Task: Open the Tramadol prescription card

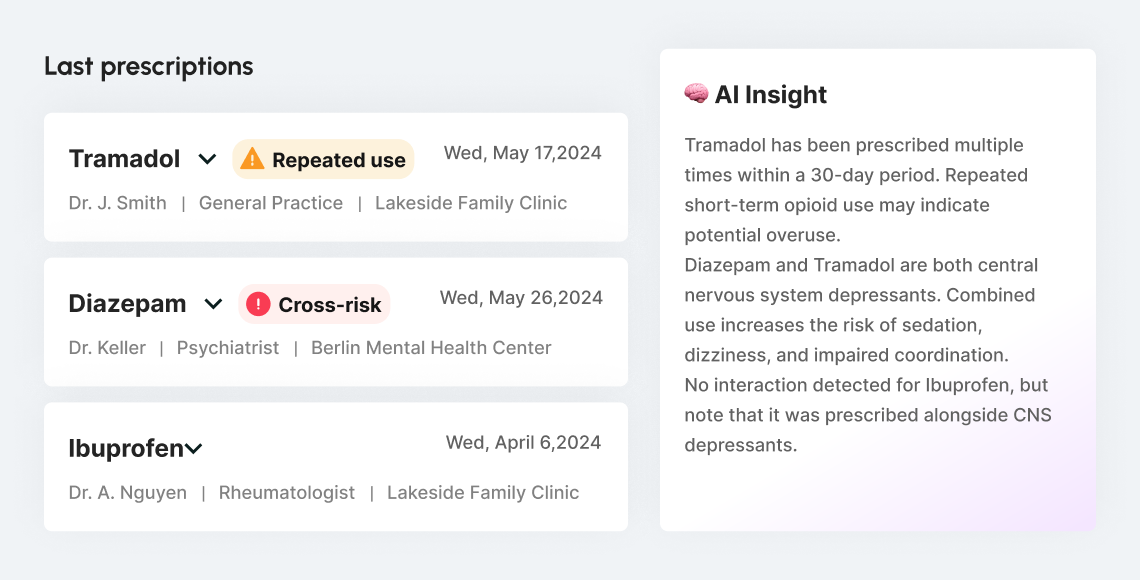Action: tap(336, 177)
